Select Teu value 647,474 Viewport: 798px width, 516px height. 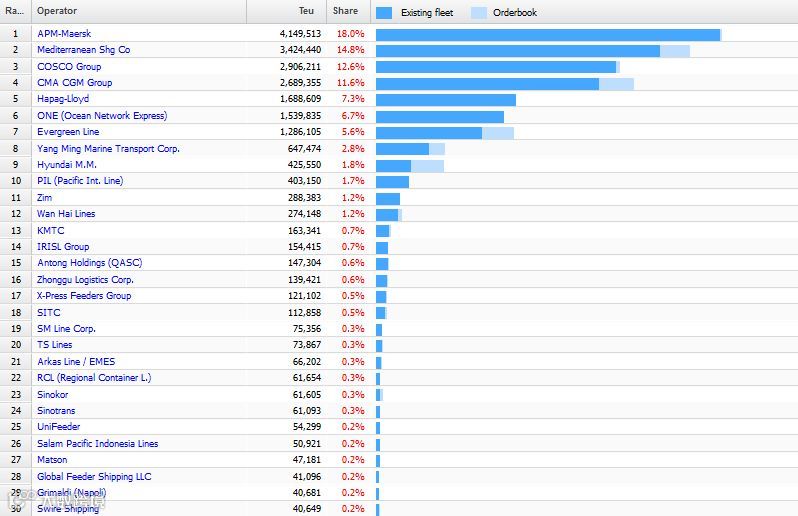click(x=304, y=149)
